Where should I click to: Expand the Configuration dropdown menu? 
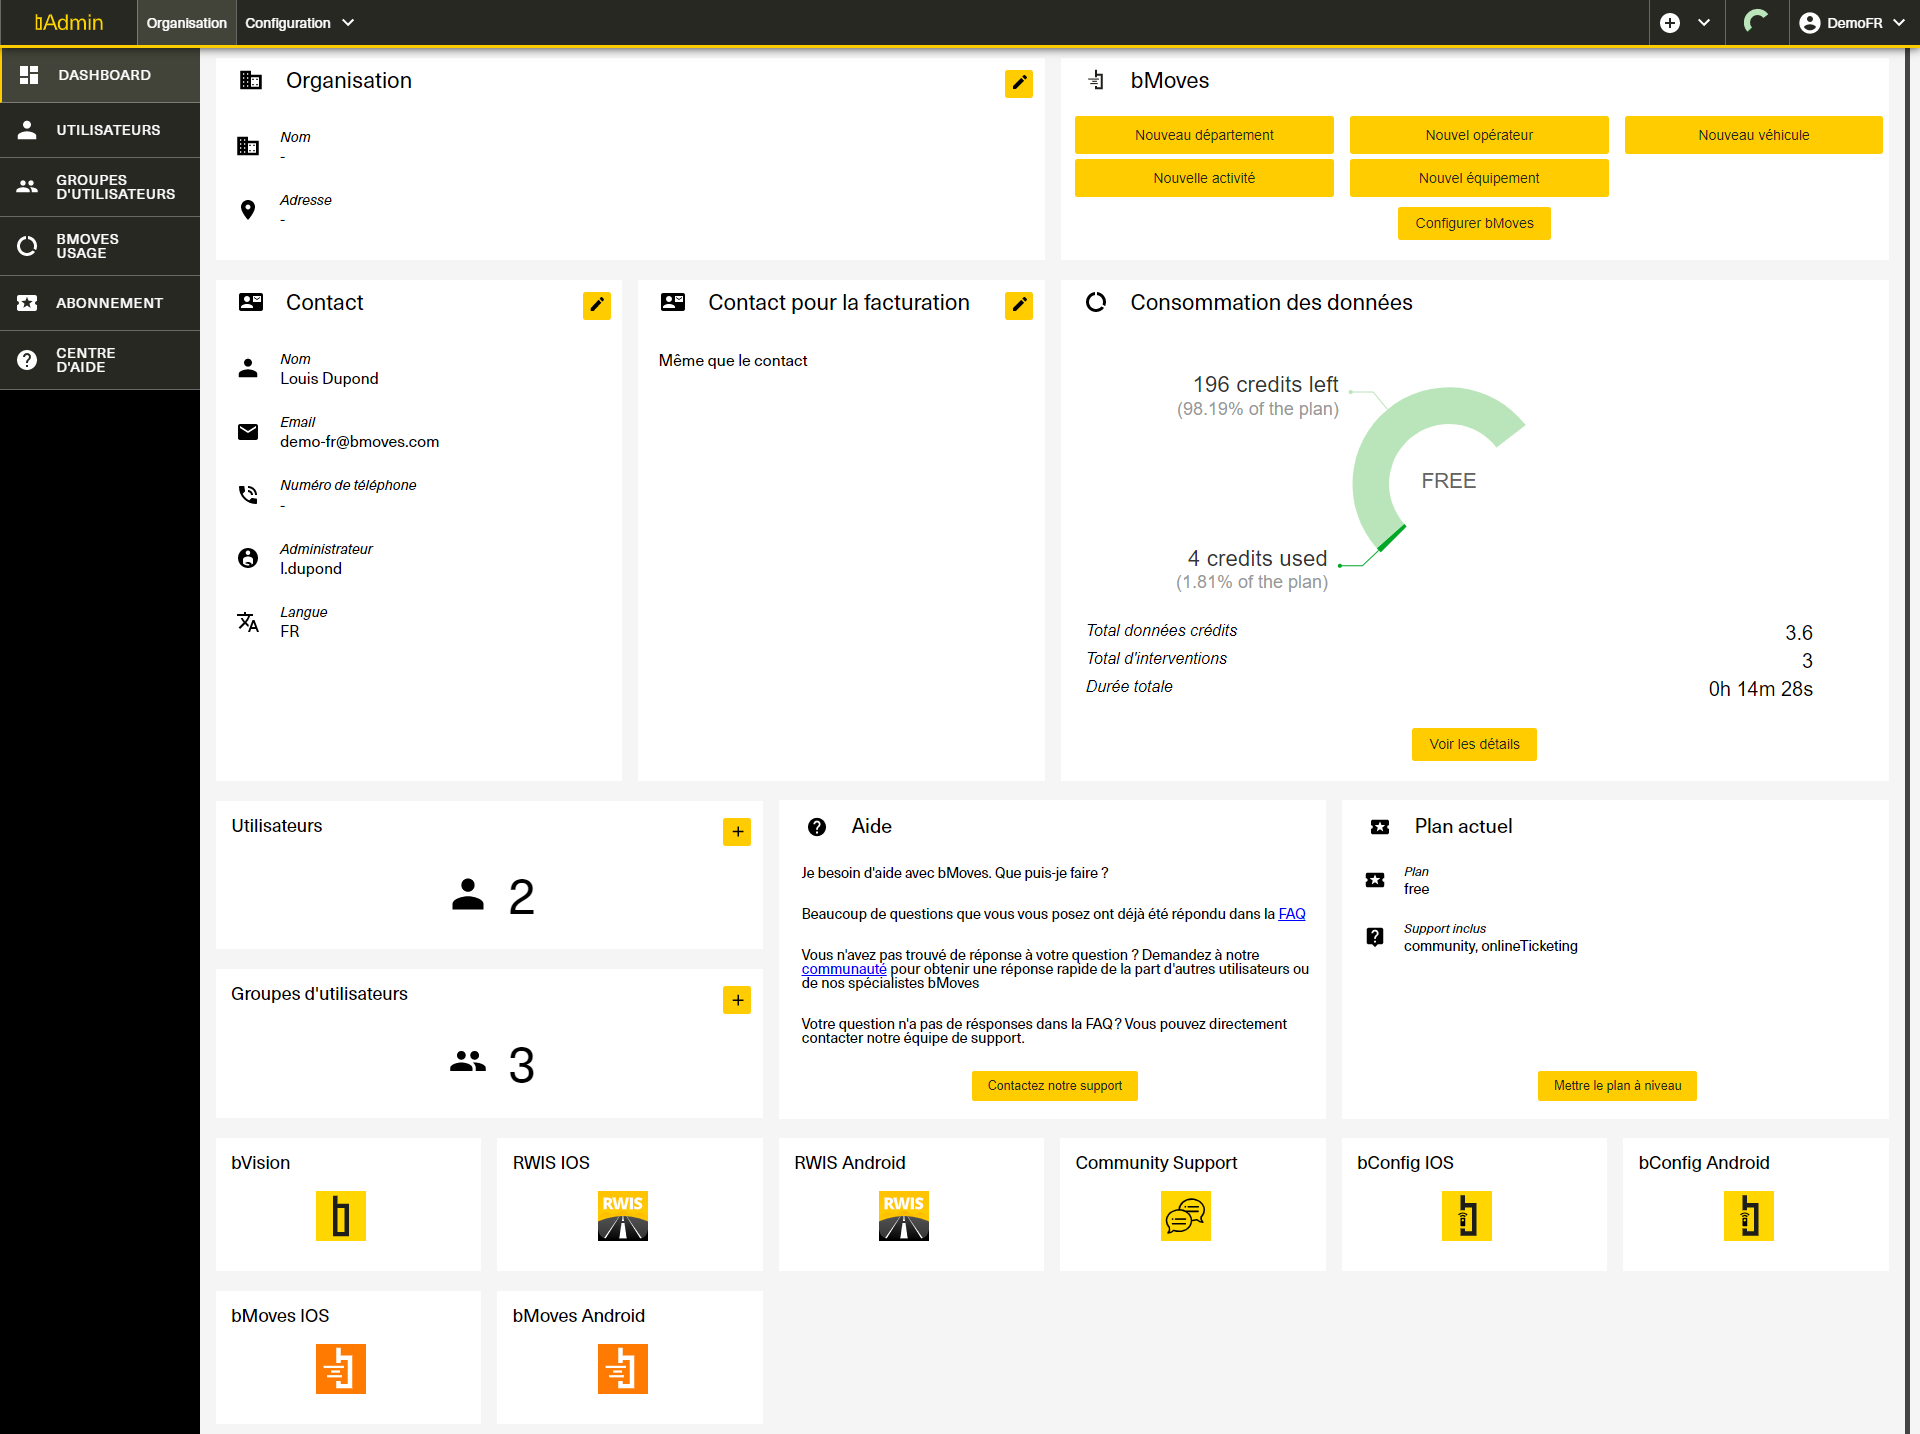(299, 23)
